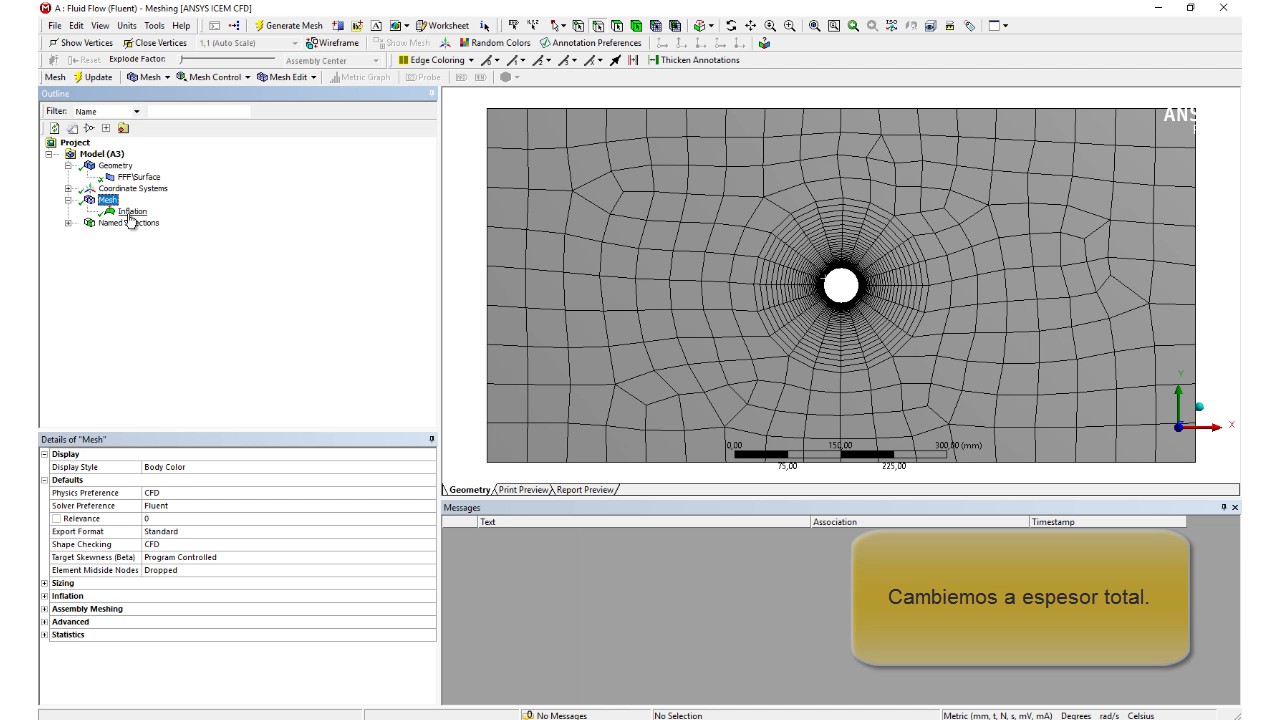The width and height of the screenshot is (1280, 720).
Task: Click the Solver Preference Fluent value
Action: point(289,506)
